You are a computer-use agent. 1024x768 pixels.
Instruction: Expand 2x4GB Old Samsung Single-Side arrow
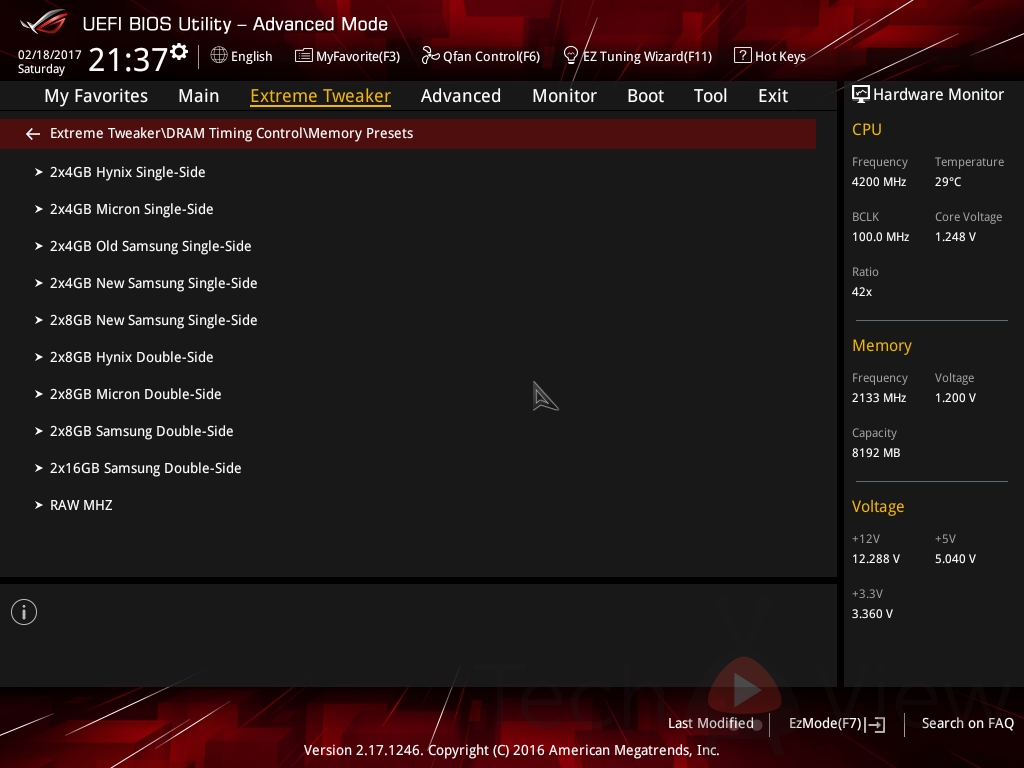pyautogui.click(x=39, y=246)
